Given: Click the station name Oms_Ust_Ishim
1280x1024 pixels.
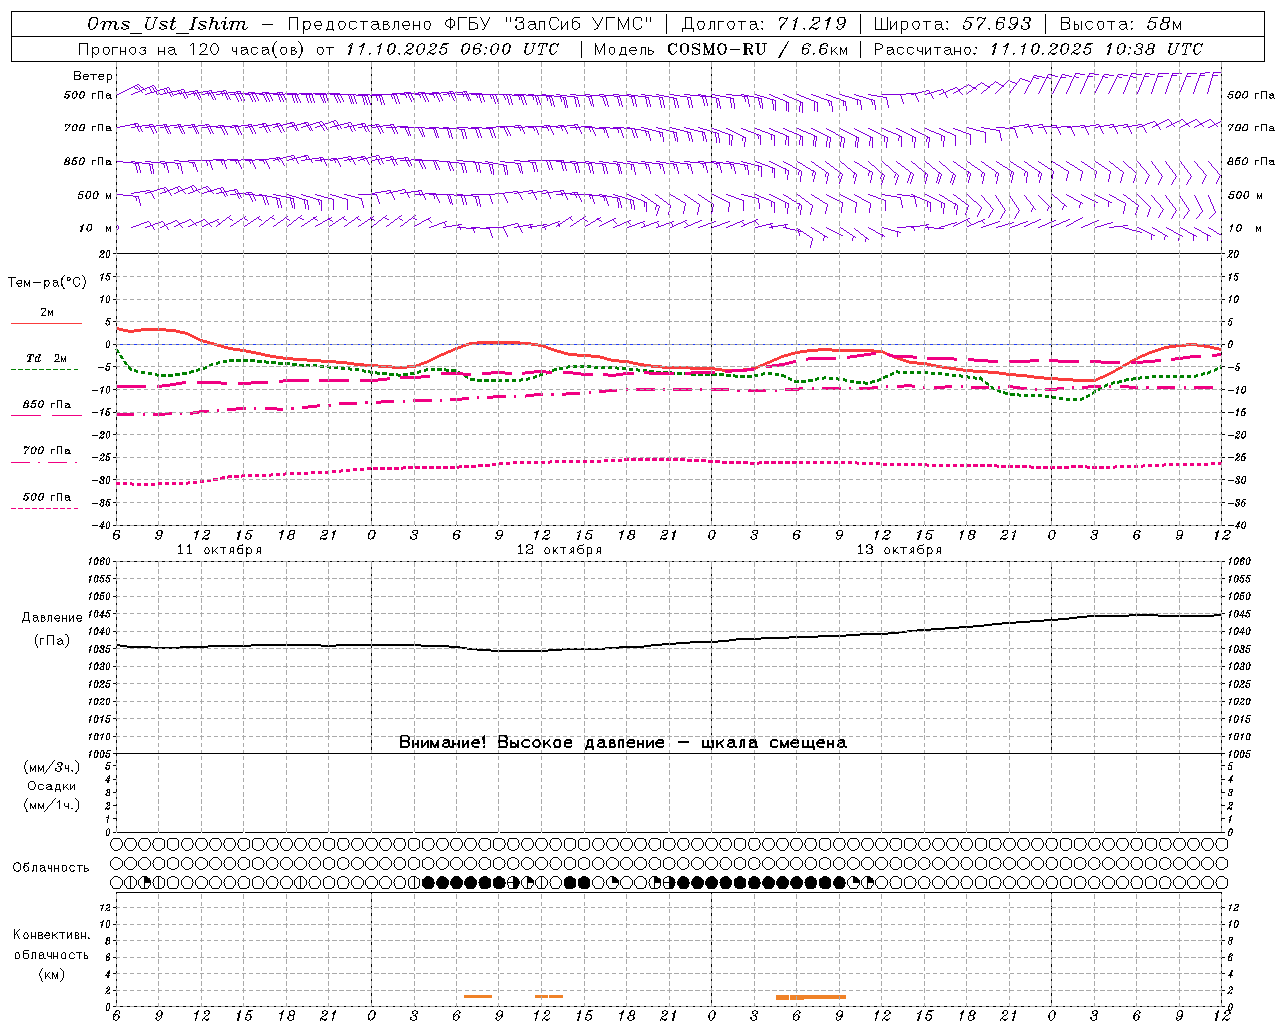Looking at the screenshot, I should 167,24.
